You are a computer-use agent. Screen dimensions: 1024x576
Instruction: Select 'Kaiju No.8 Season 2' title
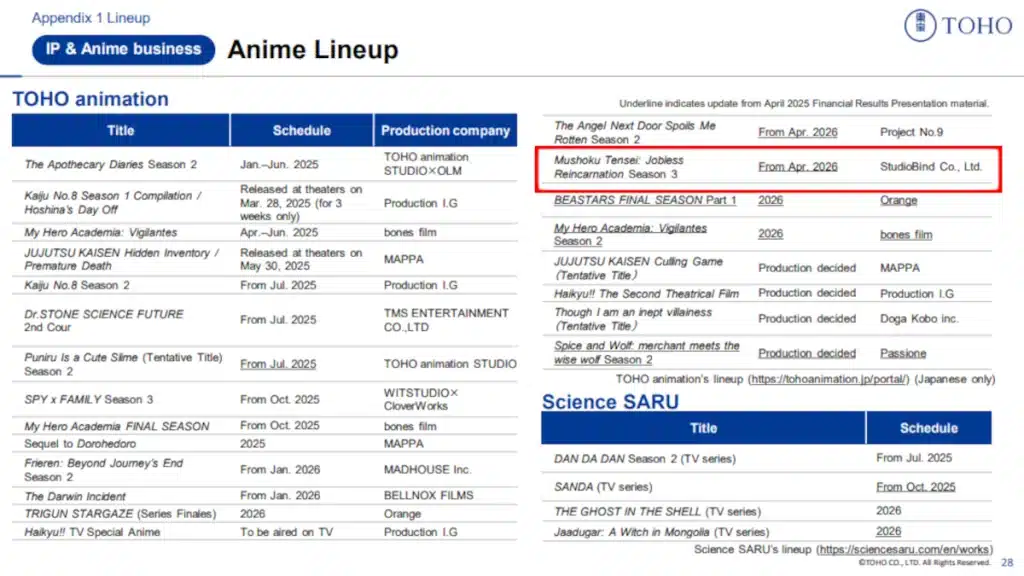pos(77,285)
